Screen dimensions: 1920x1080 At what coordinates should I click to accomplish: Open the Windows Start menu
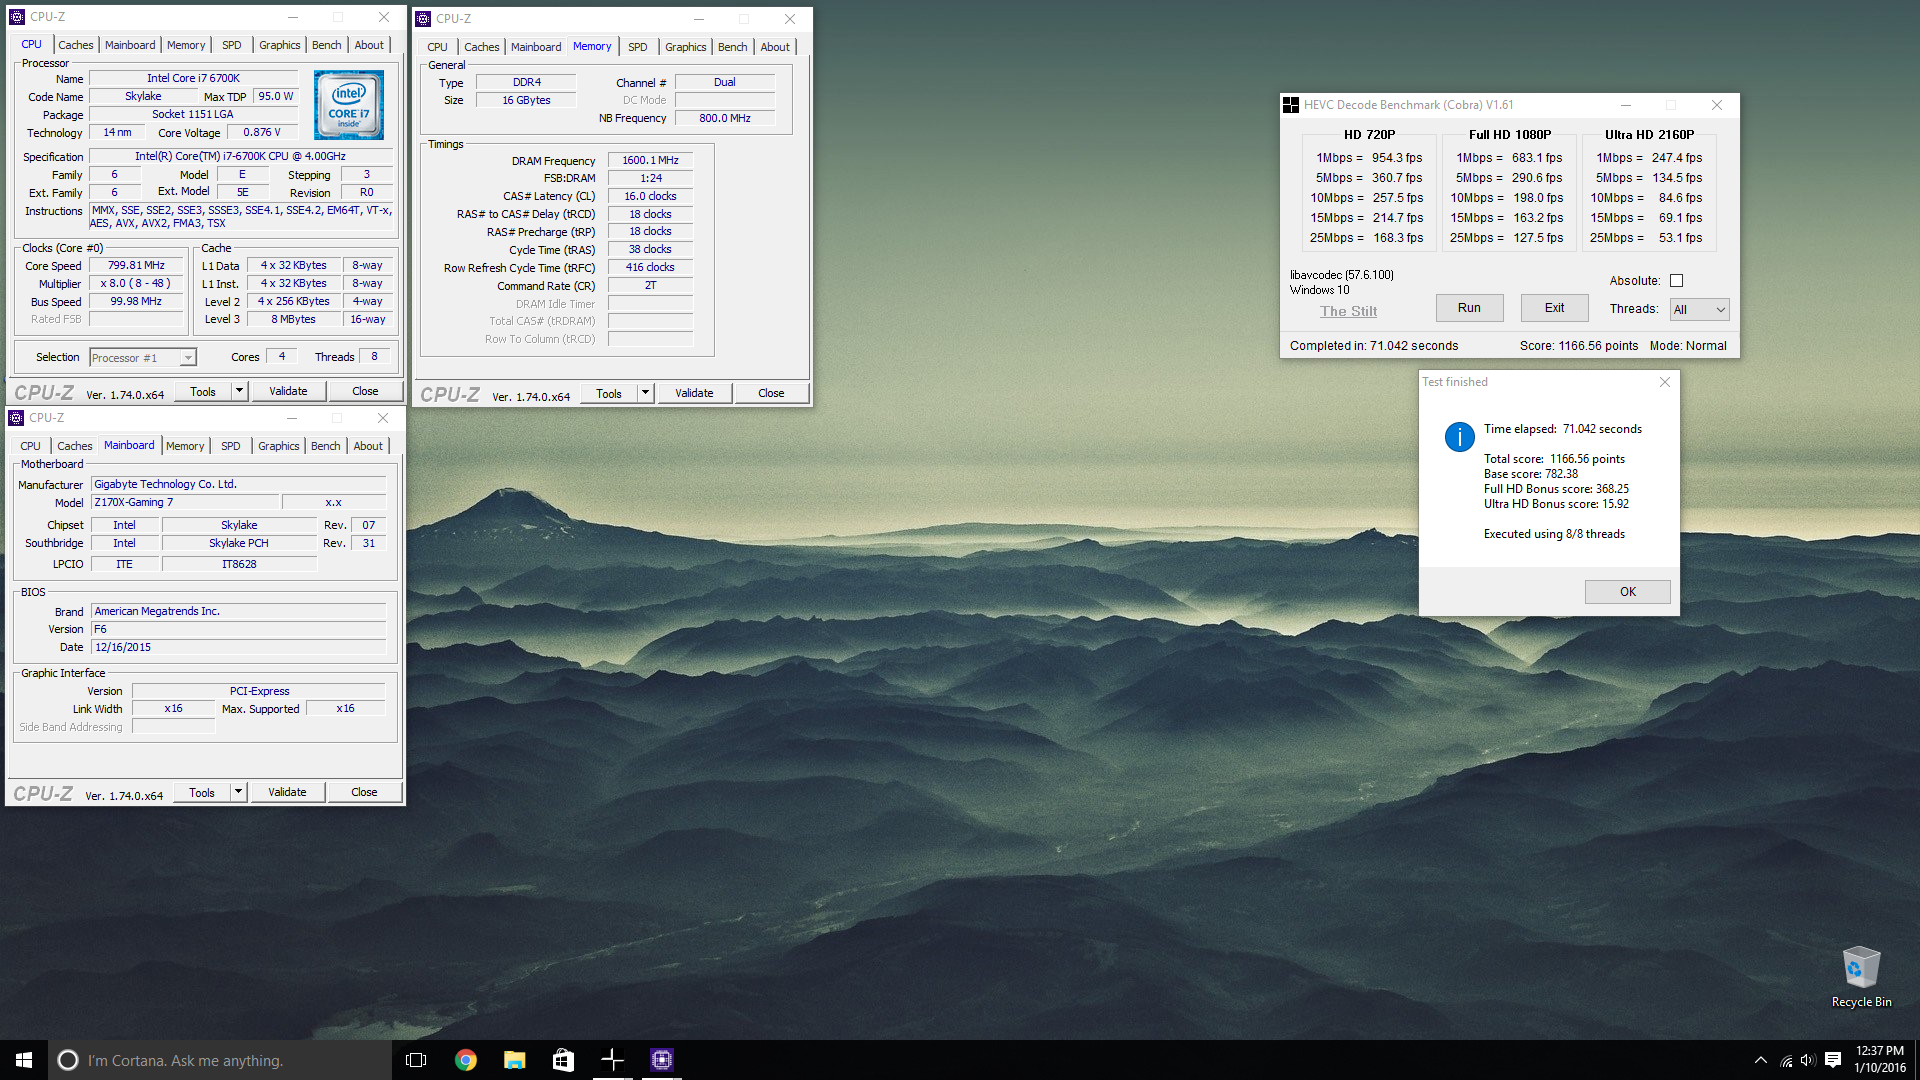coord(24,1060)
